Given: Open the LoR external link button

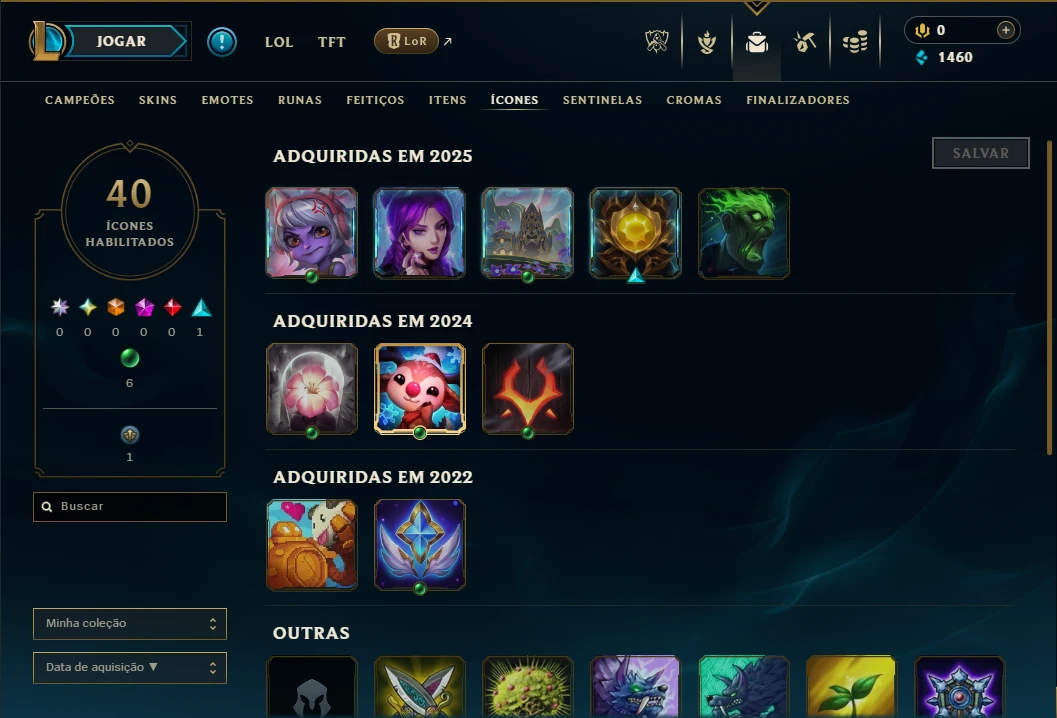Looking at the screenshot, I should [x=406, y=41].
